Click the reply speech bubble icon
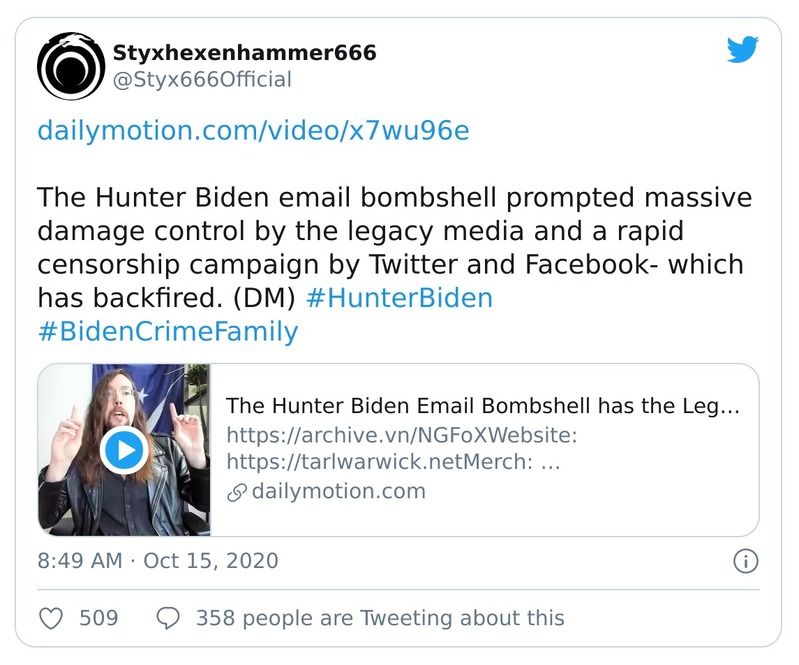This screenshot has height=665, width=799. [168, 618]
